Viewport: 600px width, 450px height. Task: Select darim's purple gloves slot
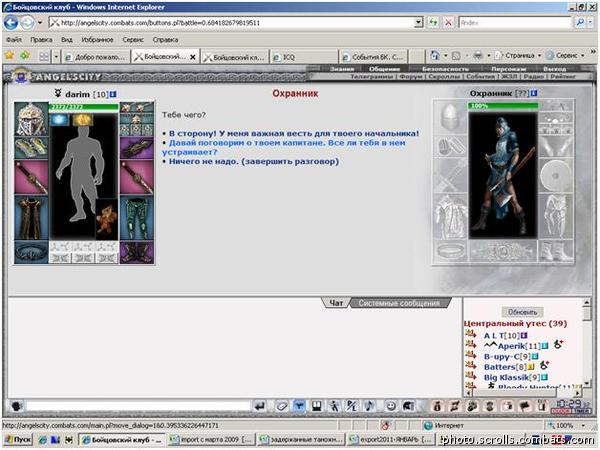coord(137,148)
